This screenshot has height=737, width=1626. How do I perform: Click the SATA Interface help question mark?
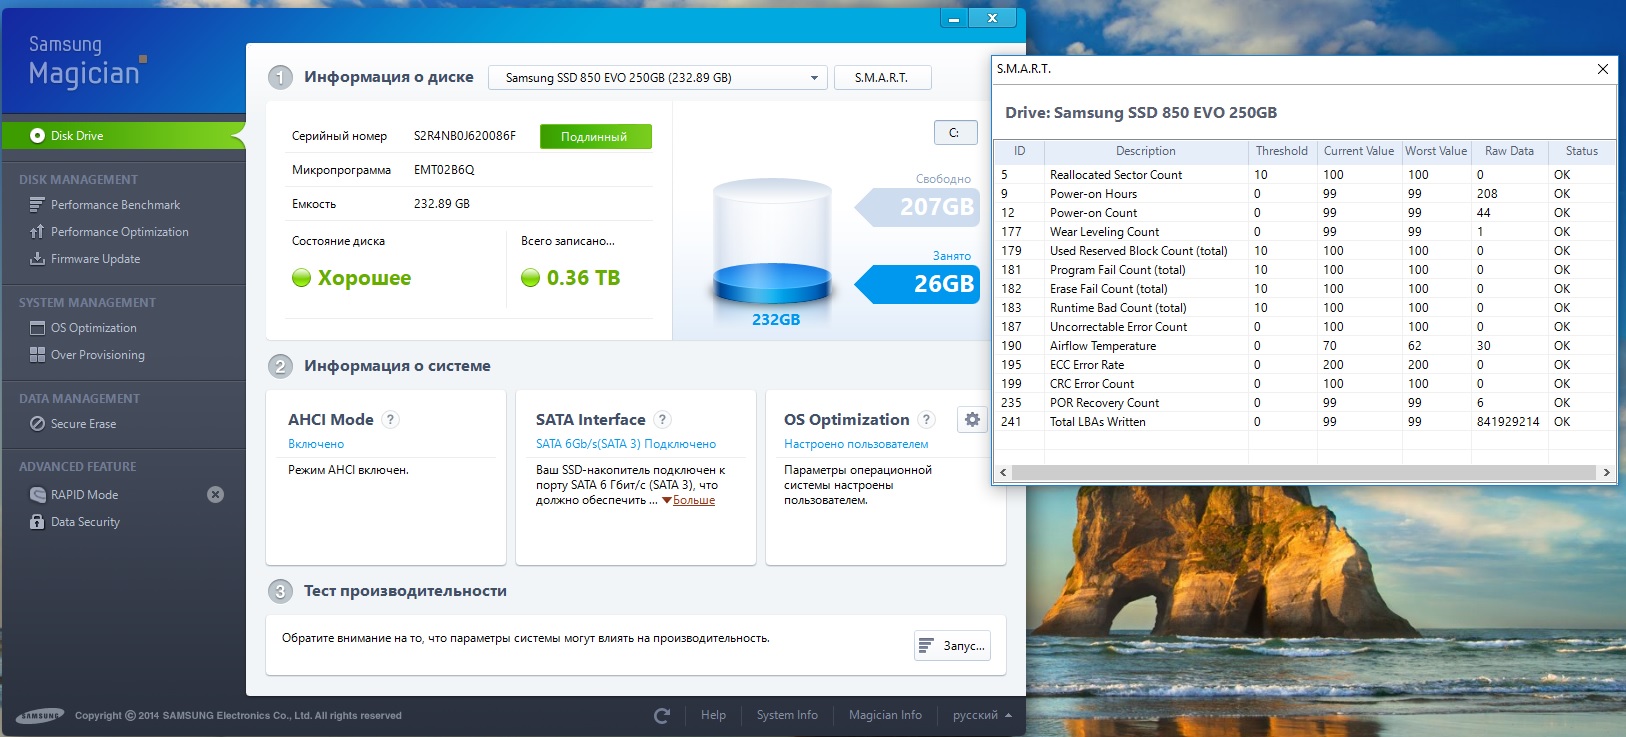[x=662, y=420]
